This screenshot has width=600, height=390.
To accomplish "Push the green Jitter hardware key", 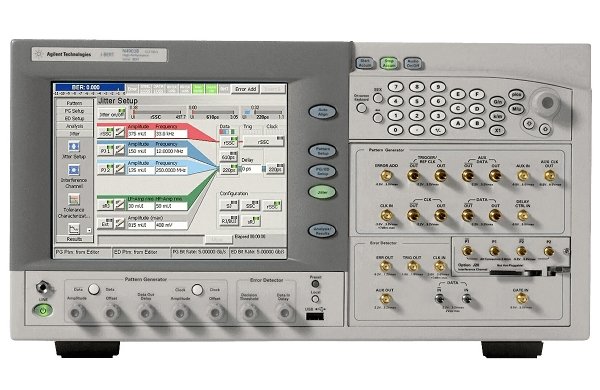I will 323,192.
